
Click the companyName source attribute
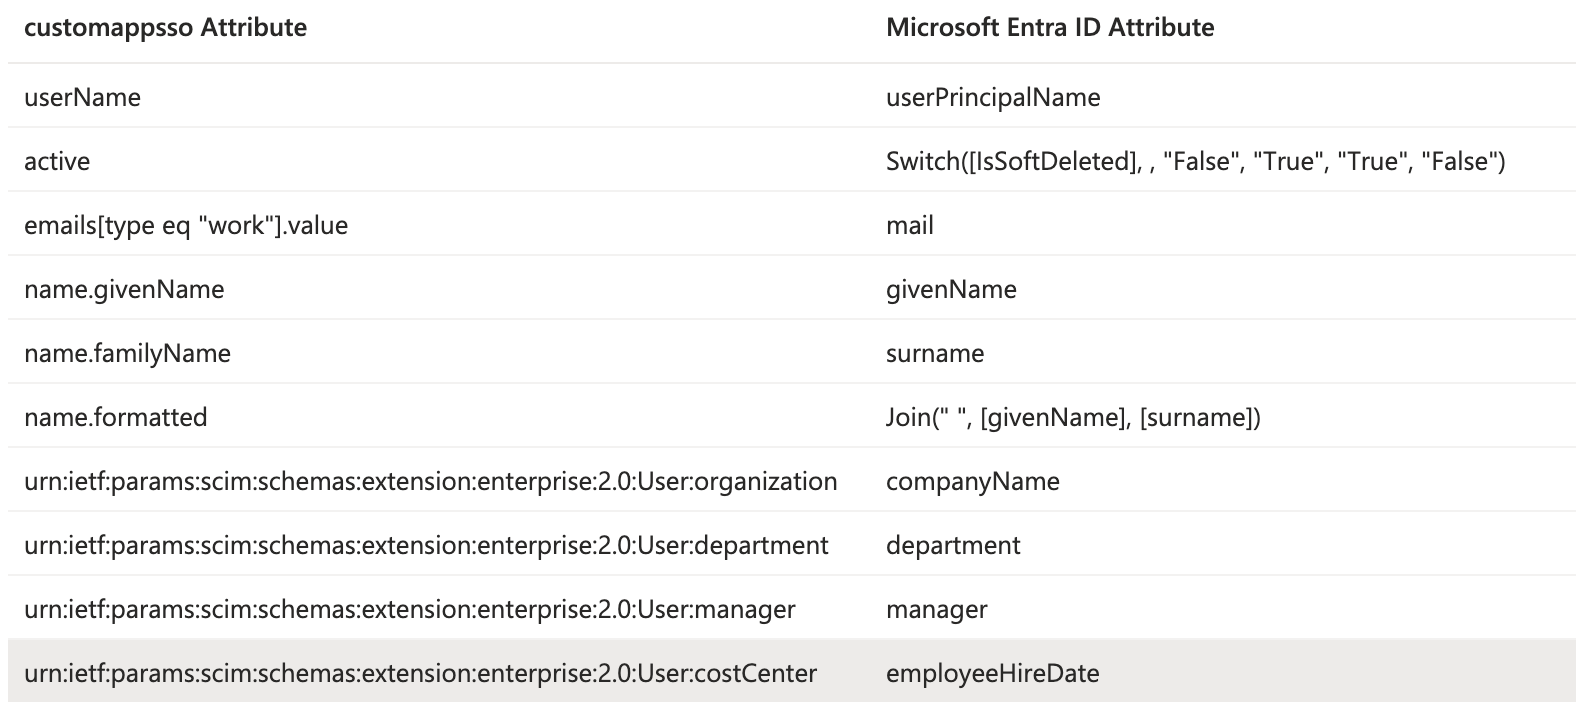(972, 481)
